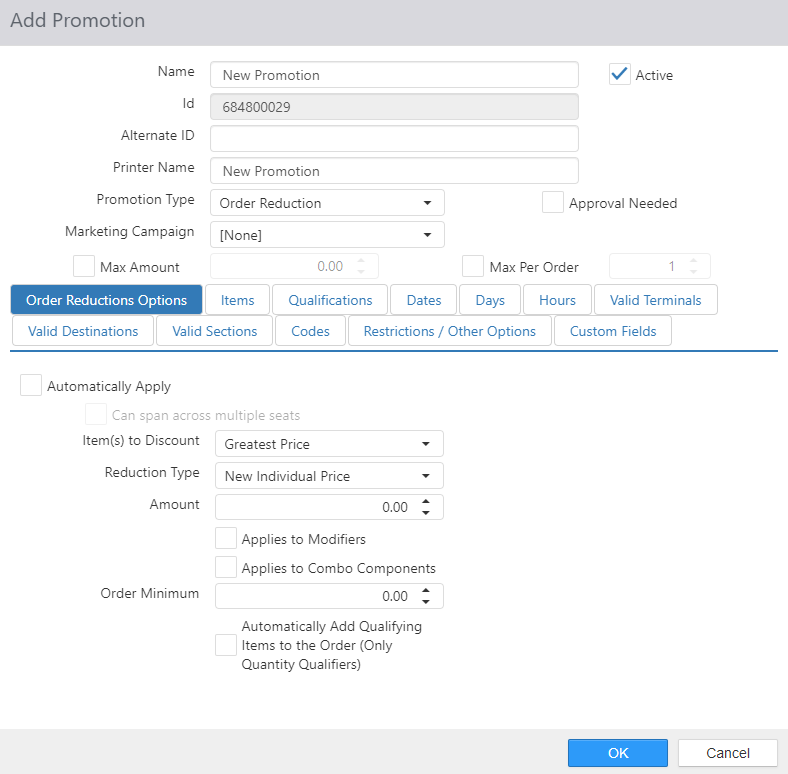Cancel the Add Promotion dialog
The image size is (788, 774).
tap(728, 753)
